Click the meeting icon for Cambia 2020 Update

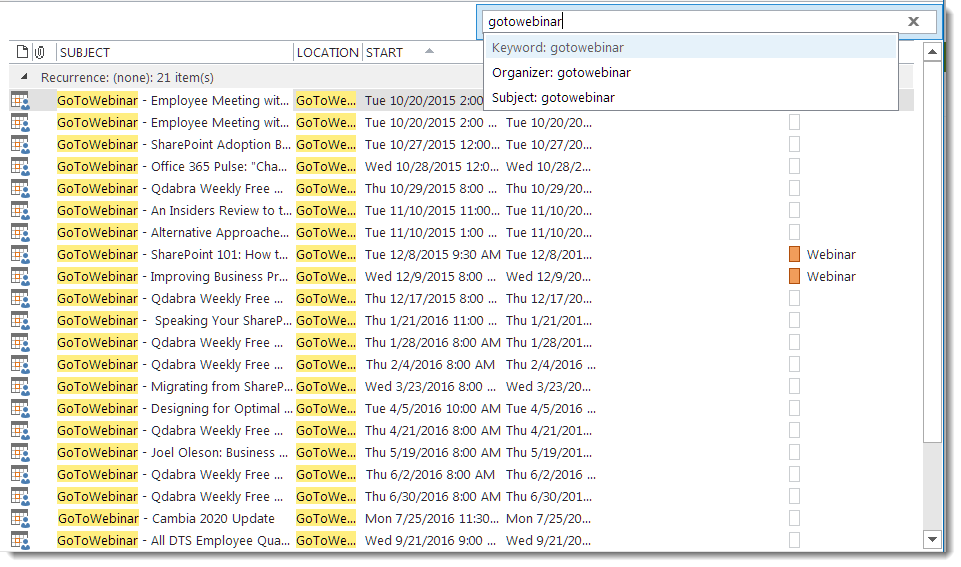tap(20, 519)
